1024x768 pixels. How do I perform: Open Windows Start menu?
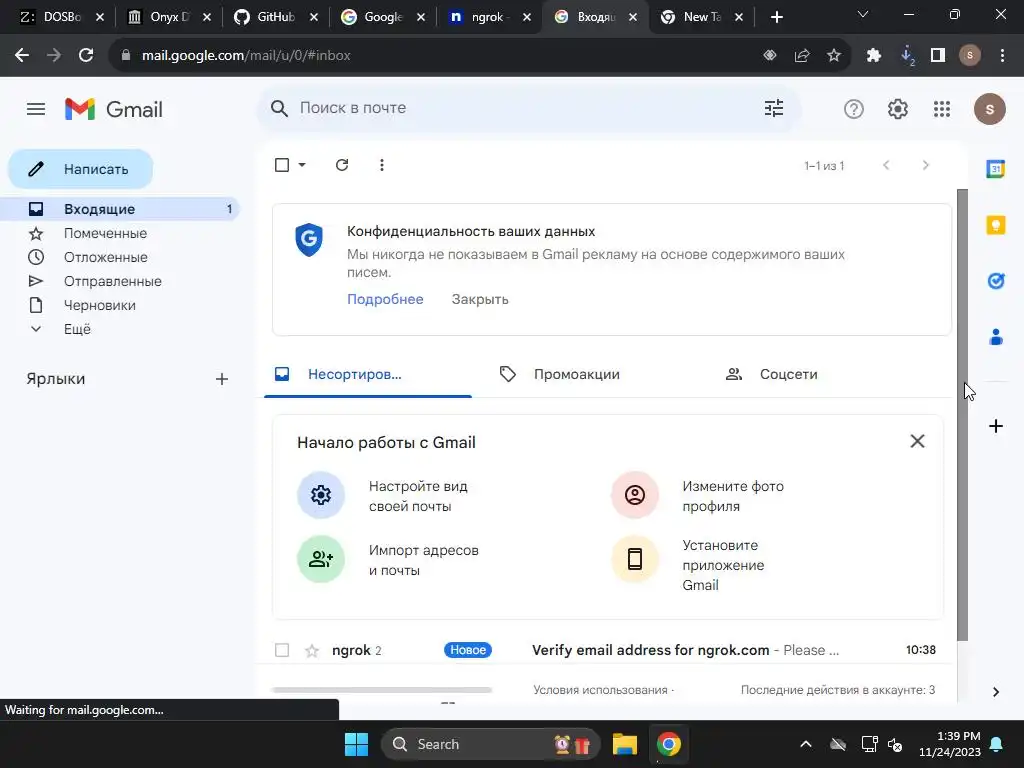click(x=357, y=744)
